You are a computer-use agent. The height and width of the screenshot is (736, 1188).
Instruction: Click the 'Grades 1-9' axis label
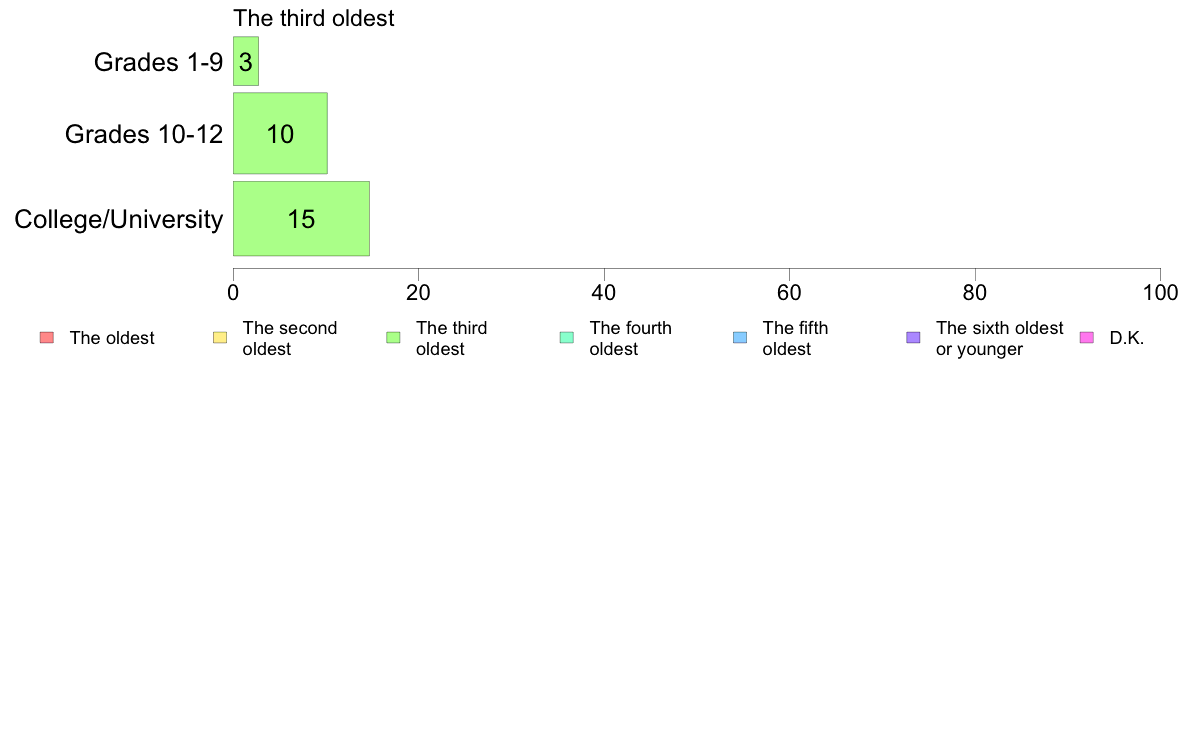158,62
